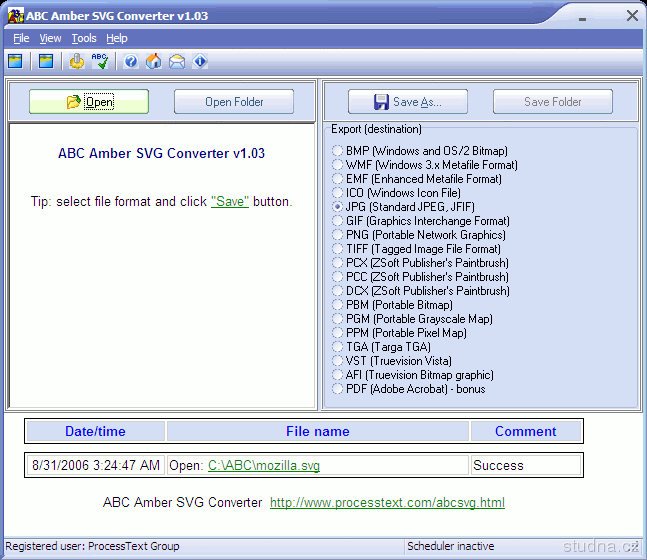Click the ABC checkmark toolbar icon
The width and height of the screenshot is (647, 560).
[100, 61]
